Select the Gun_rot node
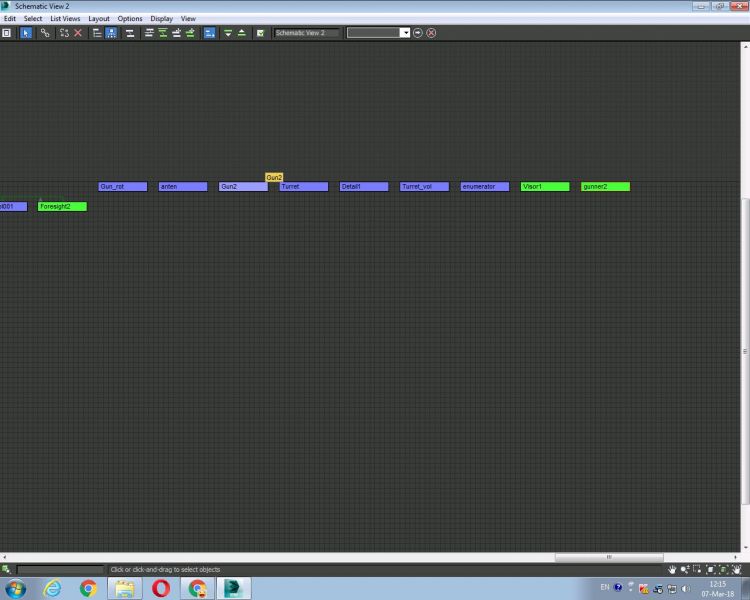750x600 pixels. [123, 187]
